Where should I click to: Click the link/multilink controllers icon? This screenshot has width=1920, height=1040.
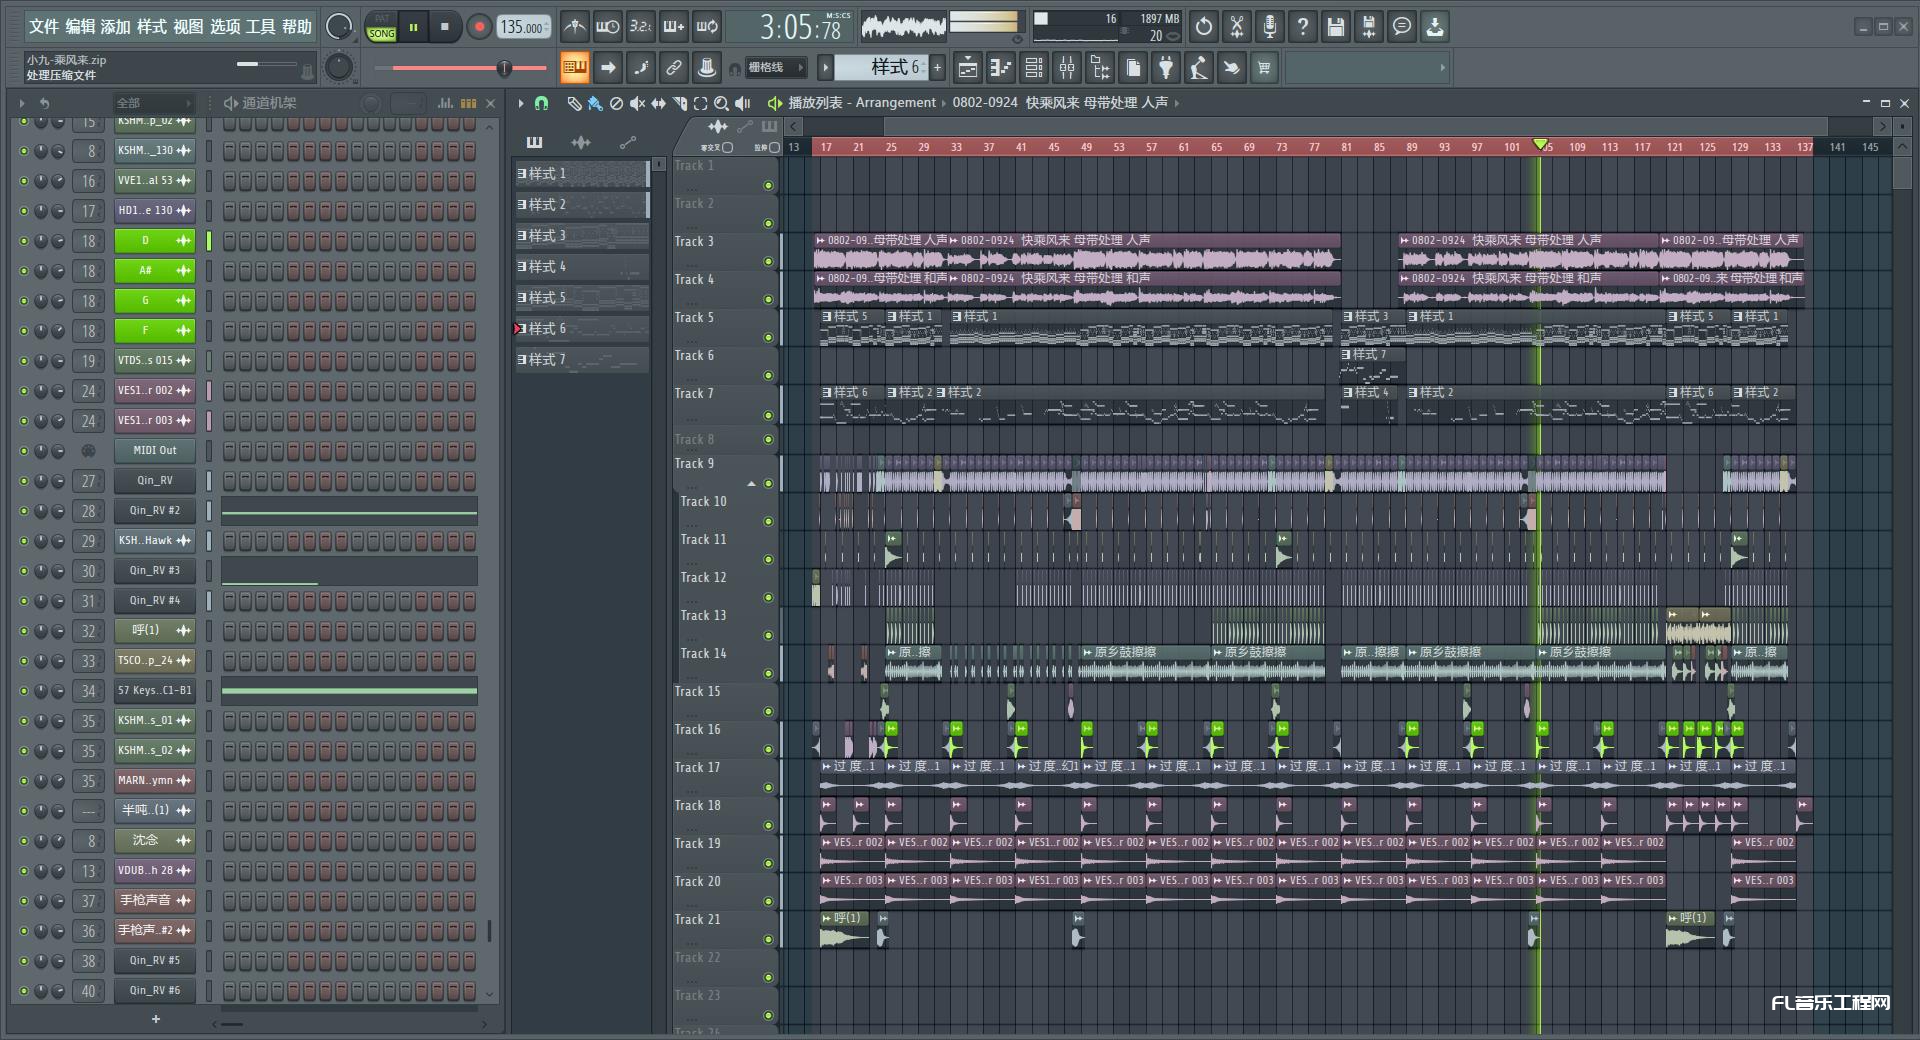(x=674, y=68)
